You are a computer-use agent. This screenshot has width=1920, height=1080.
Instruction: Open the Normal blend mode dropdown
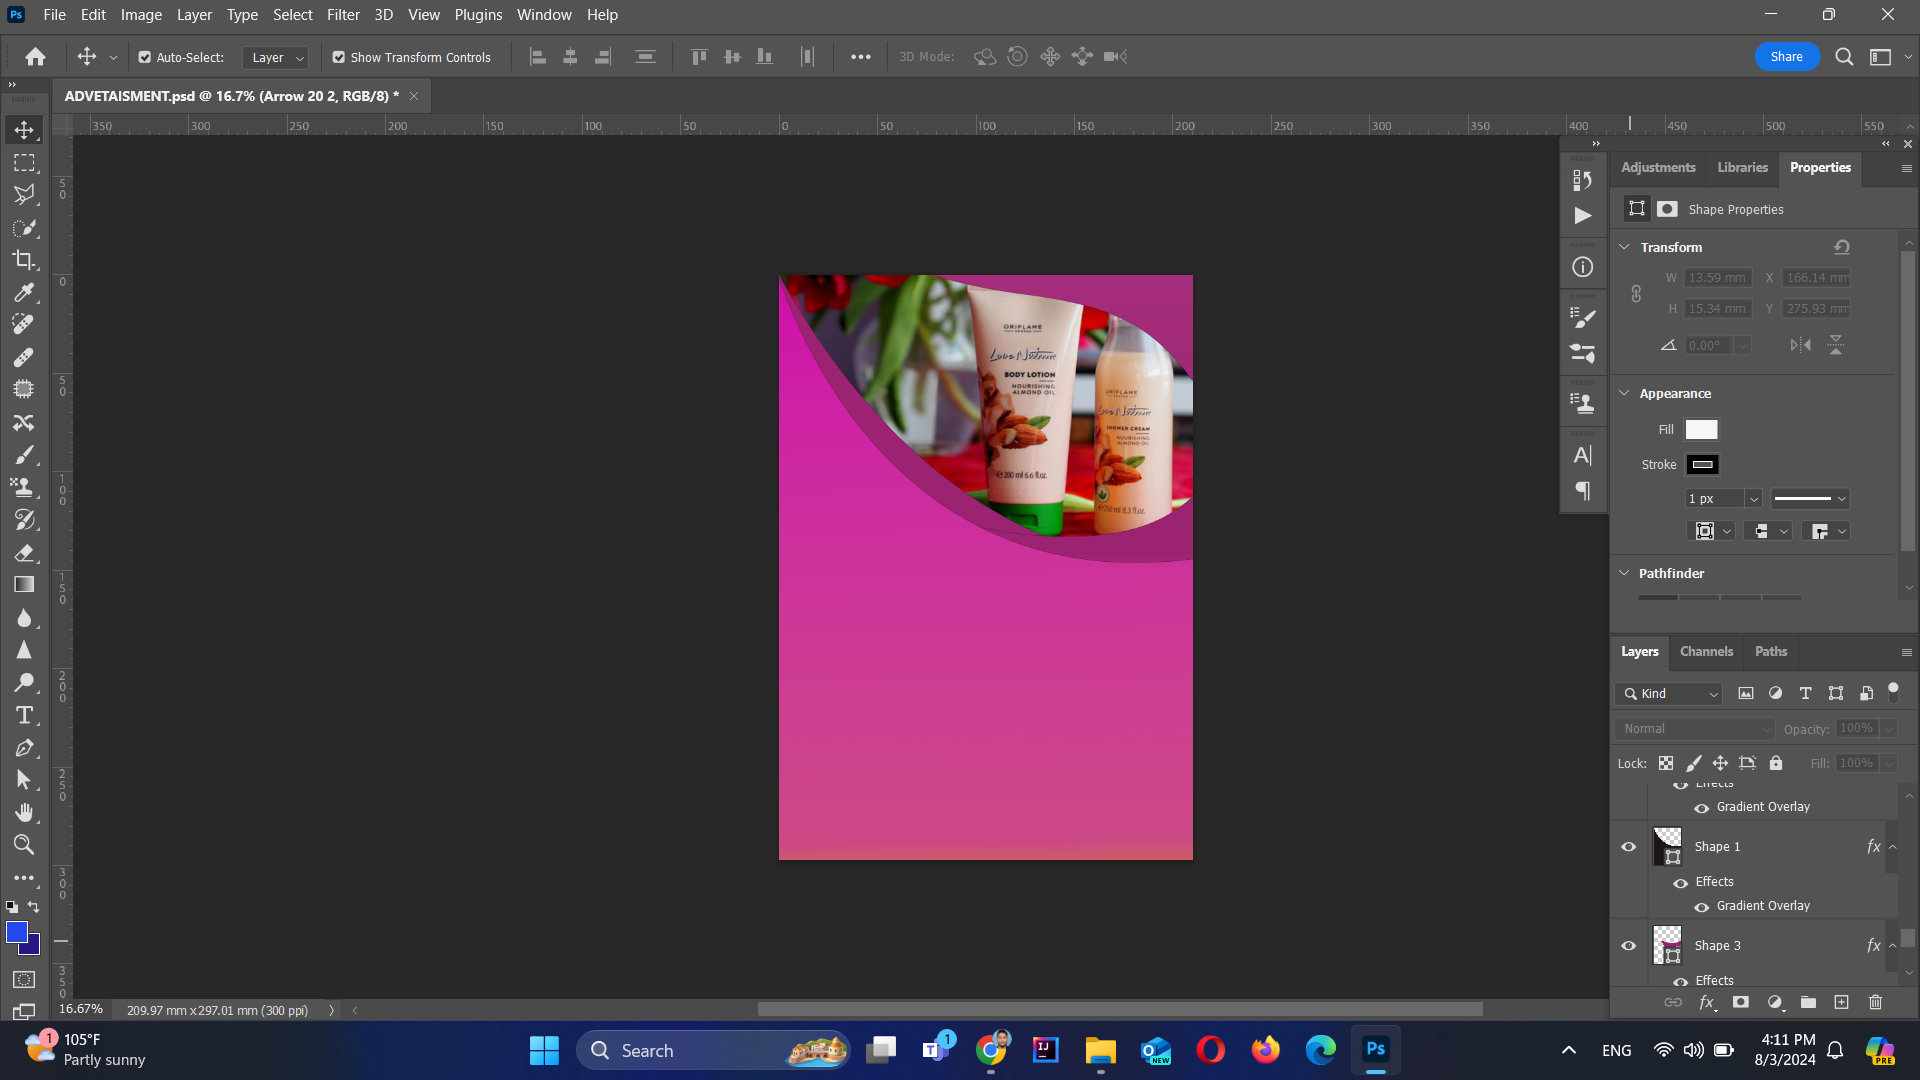(1694, 729)
